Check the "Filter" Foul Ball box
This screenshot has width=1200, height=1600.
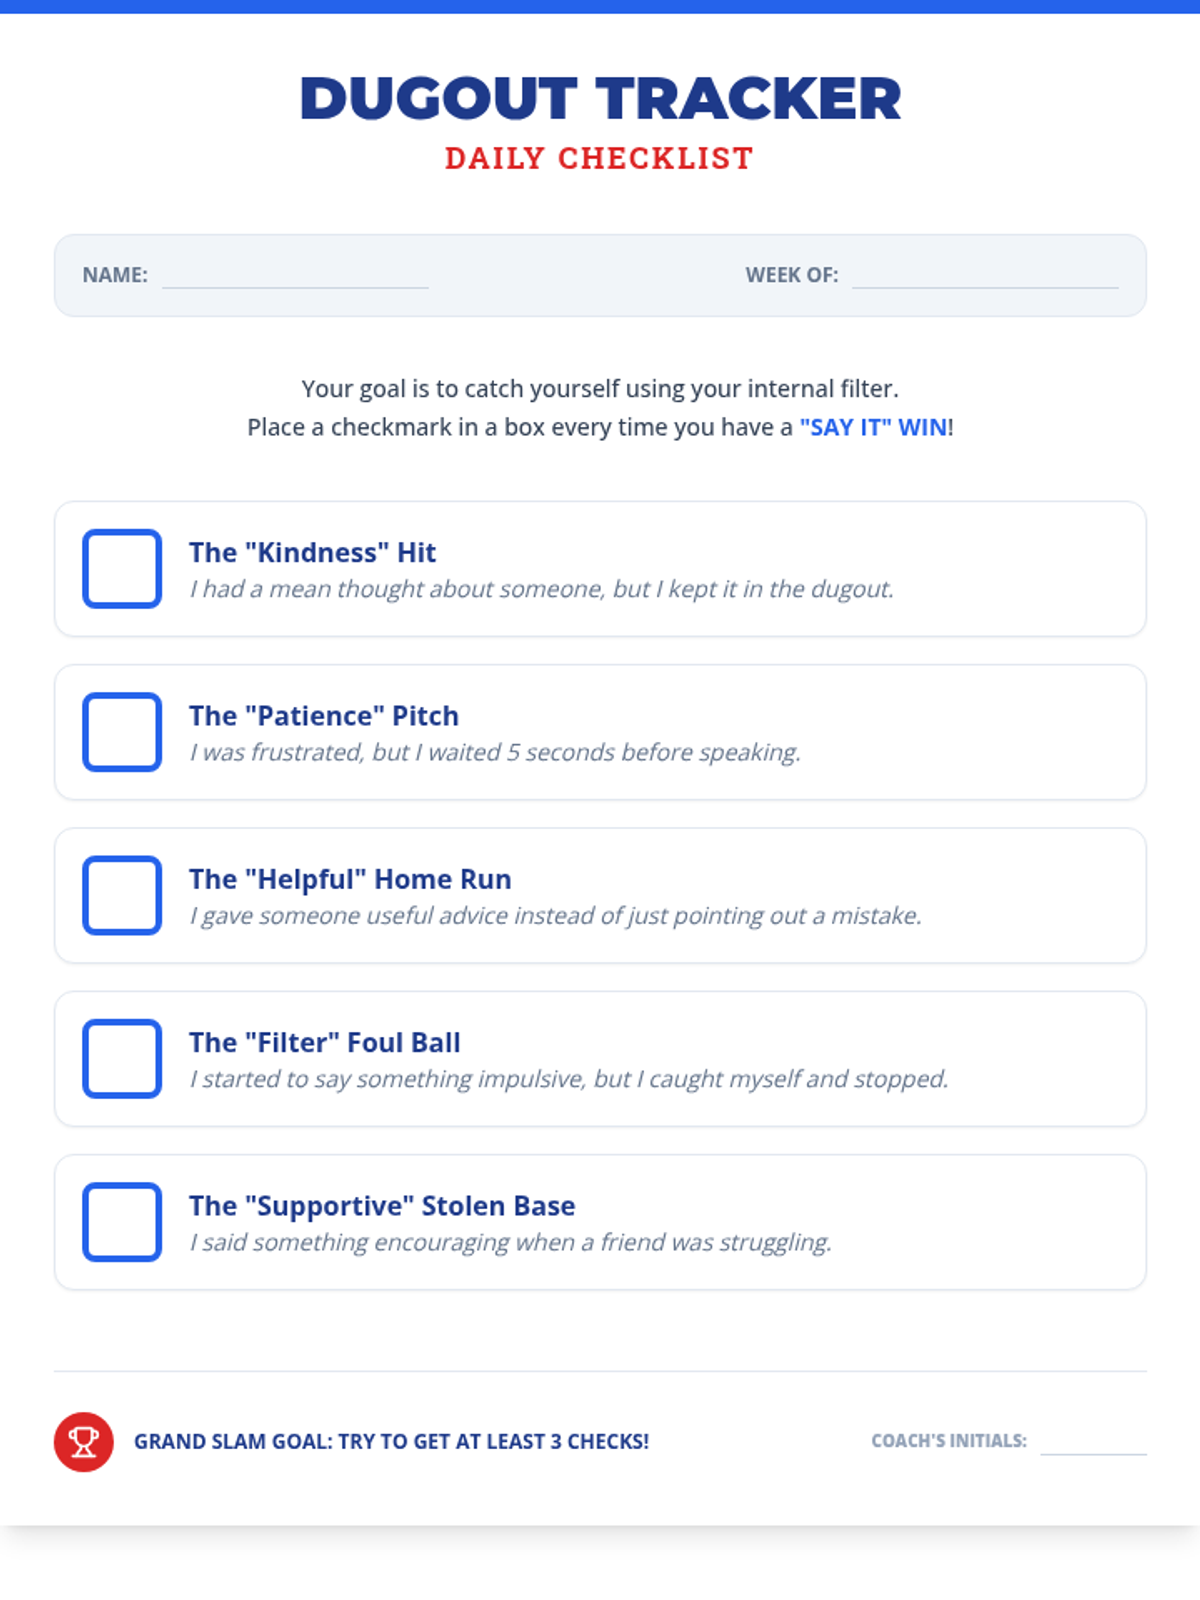(x=122, y=1058)
